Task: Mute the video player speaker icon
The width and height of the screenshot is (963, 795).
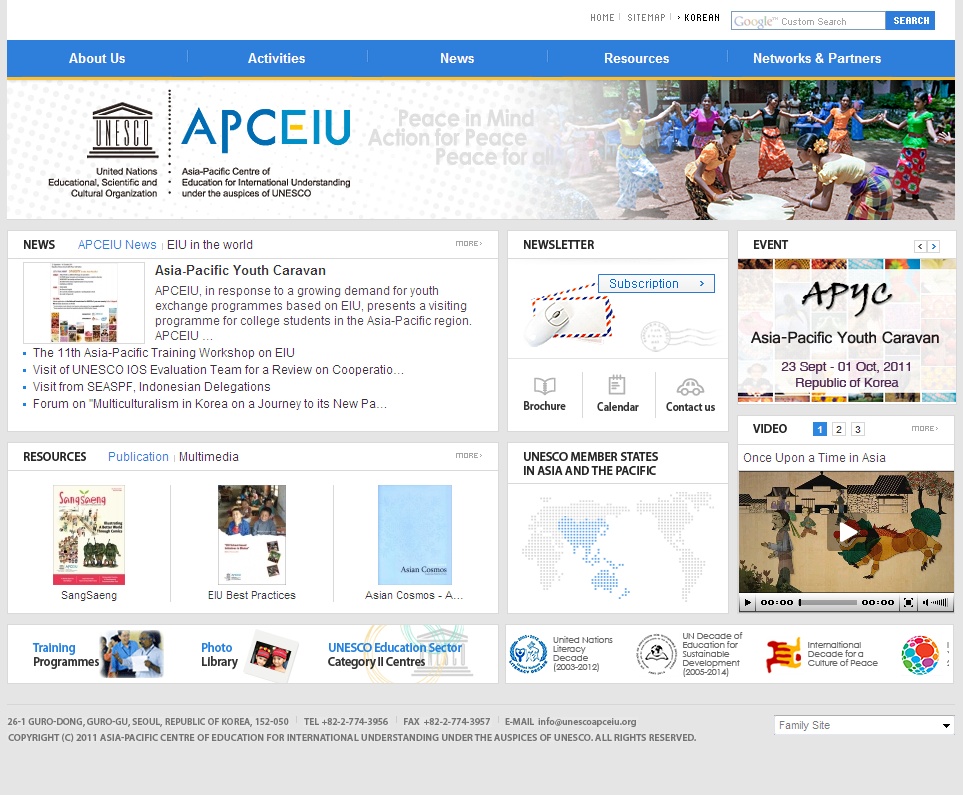Action: [925, 602]
